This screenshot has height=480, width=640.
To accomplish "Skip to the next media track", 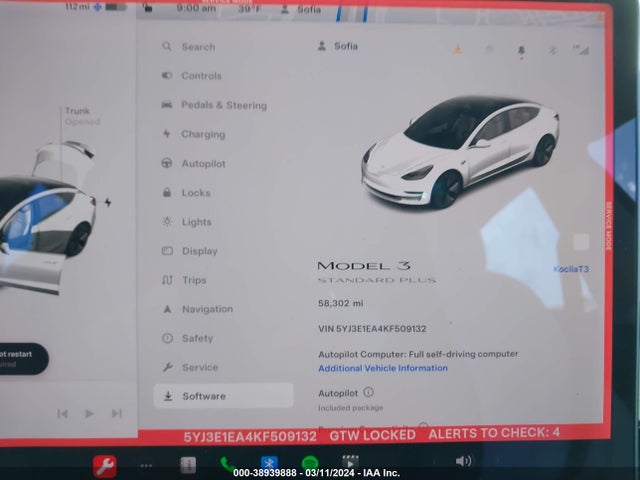I will click(x=117, y=413).
